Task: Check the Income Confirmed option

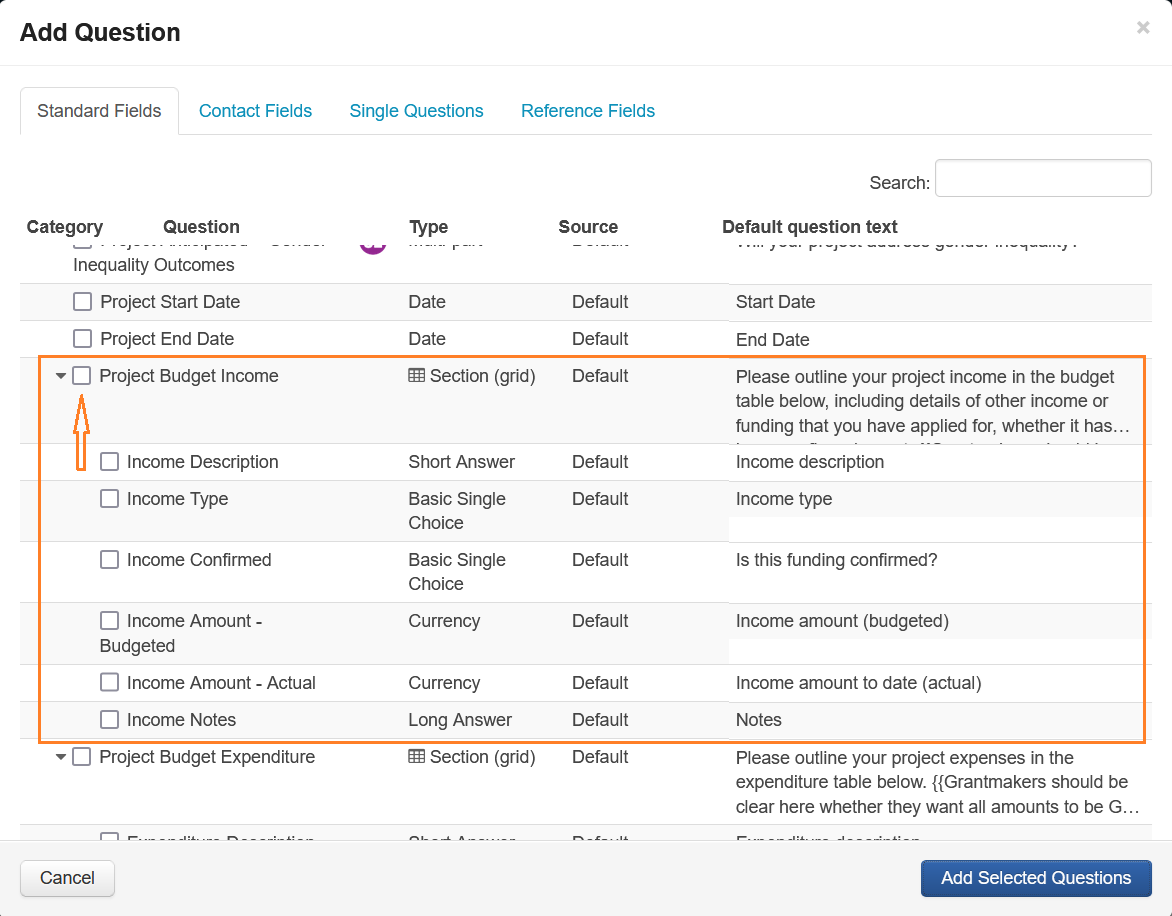Action: (110, 560)
